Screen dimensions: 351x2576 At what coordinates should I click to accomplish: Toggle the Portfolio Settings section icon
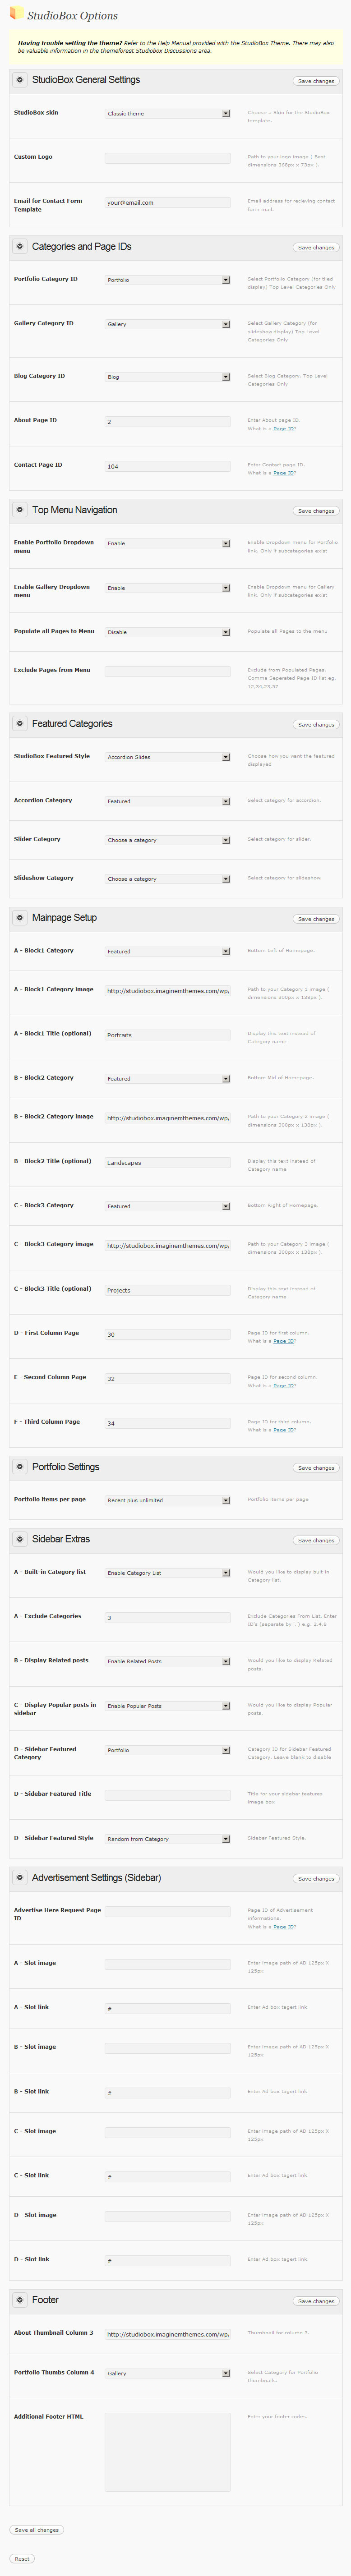(x=20, y=1467)
